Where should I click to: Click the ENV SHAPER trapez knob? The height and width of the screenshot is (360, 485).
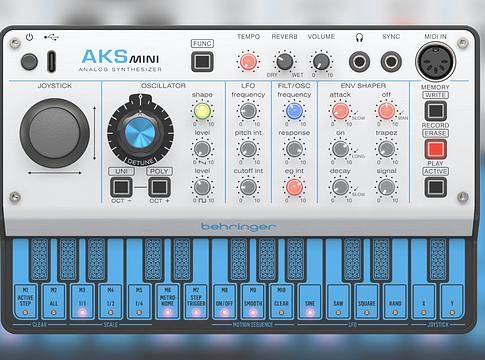386,149
